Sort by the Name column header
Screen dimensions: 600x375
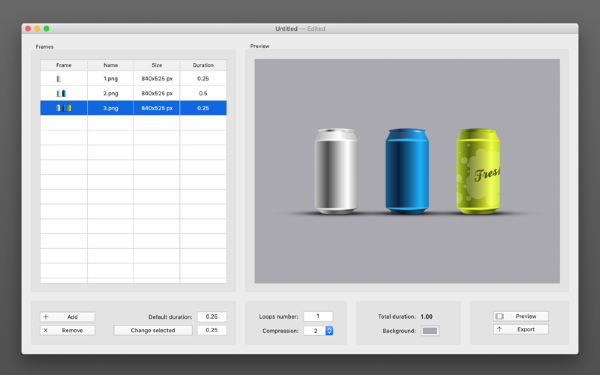coord(111,65)
